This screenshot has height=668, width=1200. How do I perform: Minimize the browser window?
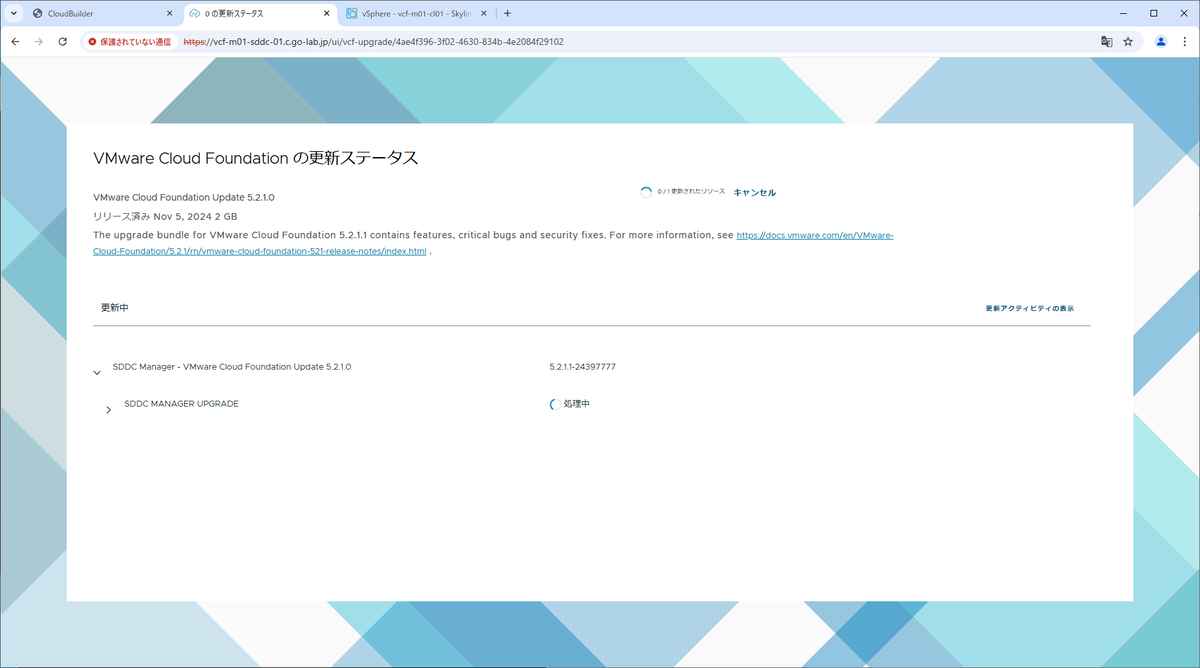[x=1122, y=13]
